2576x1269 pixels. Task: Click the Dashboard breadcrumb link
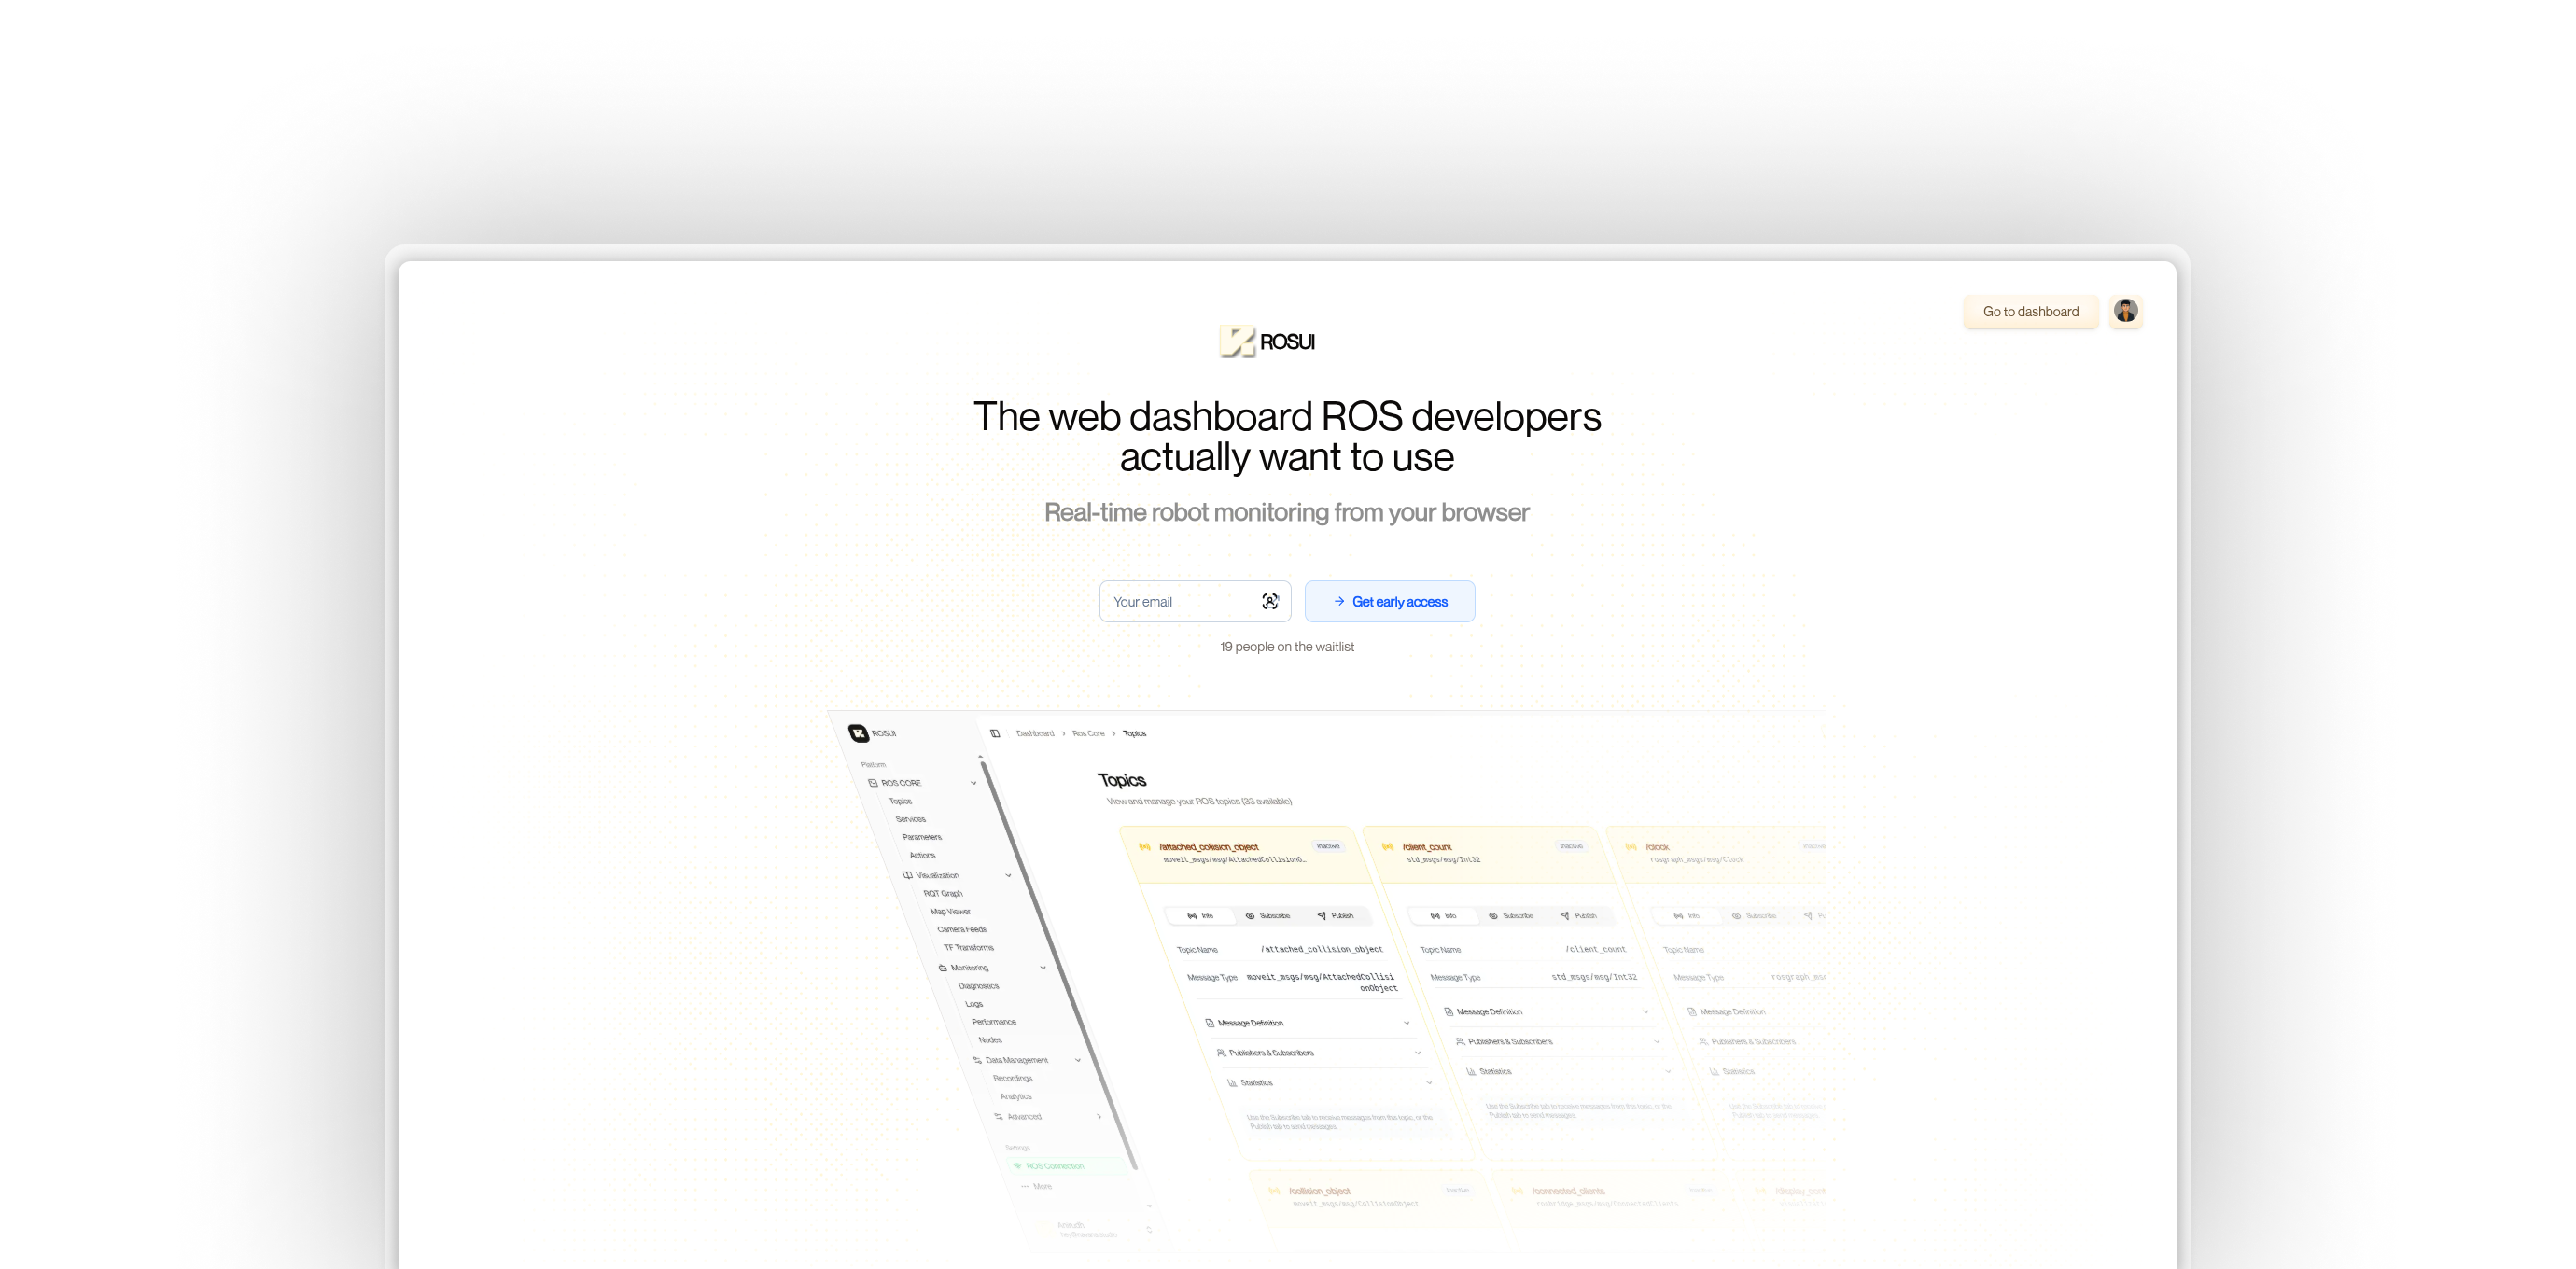[1035, 733]
